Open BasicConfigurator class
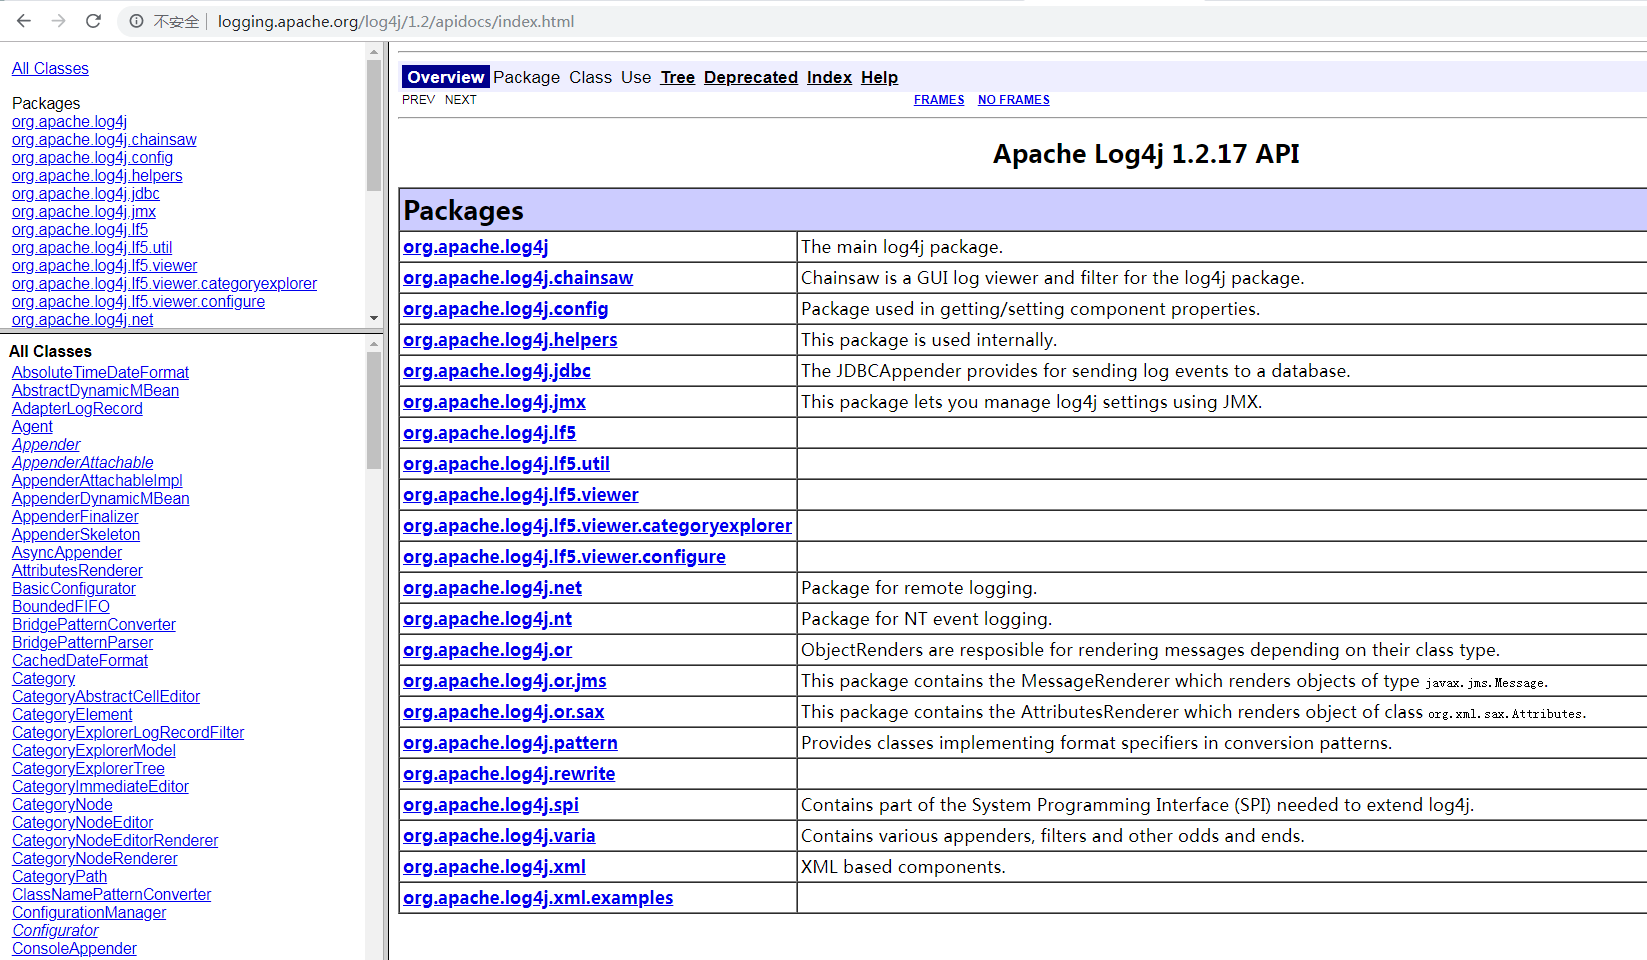Screen dimensions: 1647x960 point(74,589)
